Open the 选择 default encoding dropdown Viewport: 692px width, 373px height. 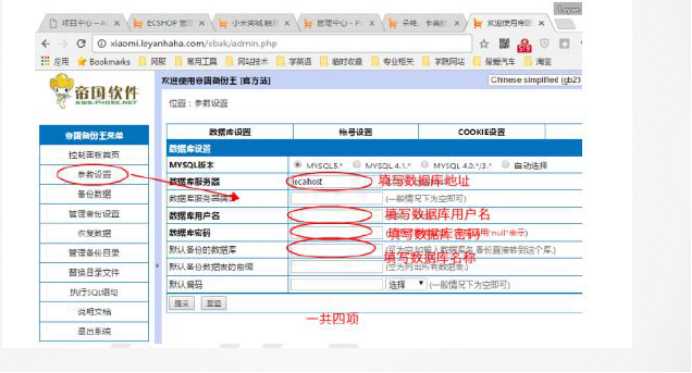tap(406, 284)
